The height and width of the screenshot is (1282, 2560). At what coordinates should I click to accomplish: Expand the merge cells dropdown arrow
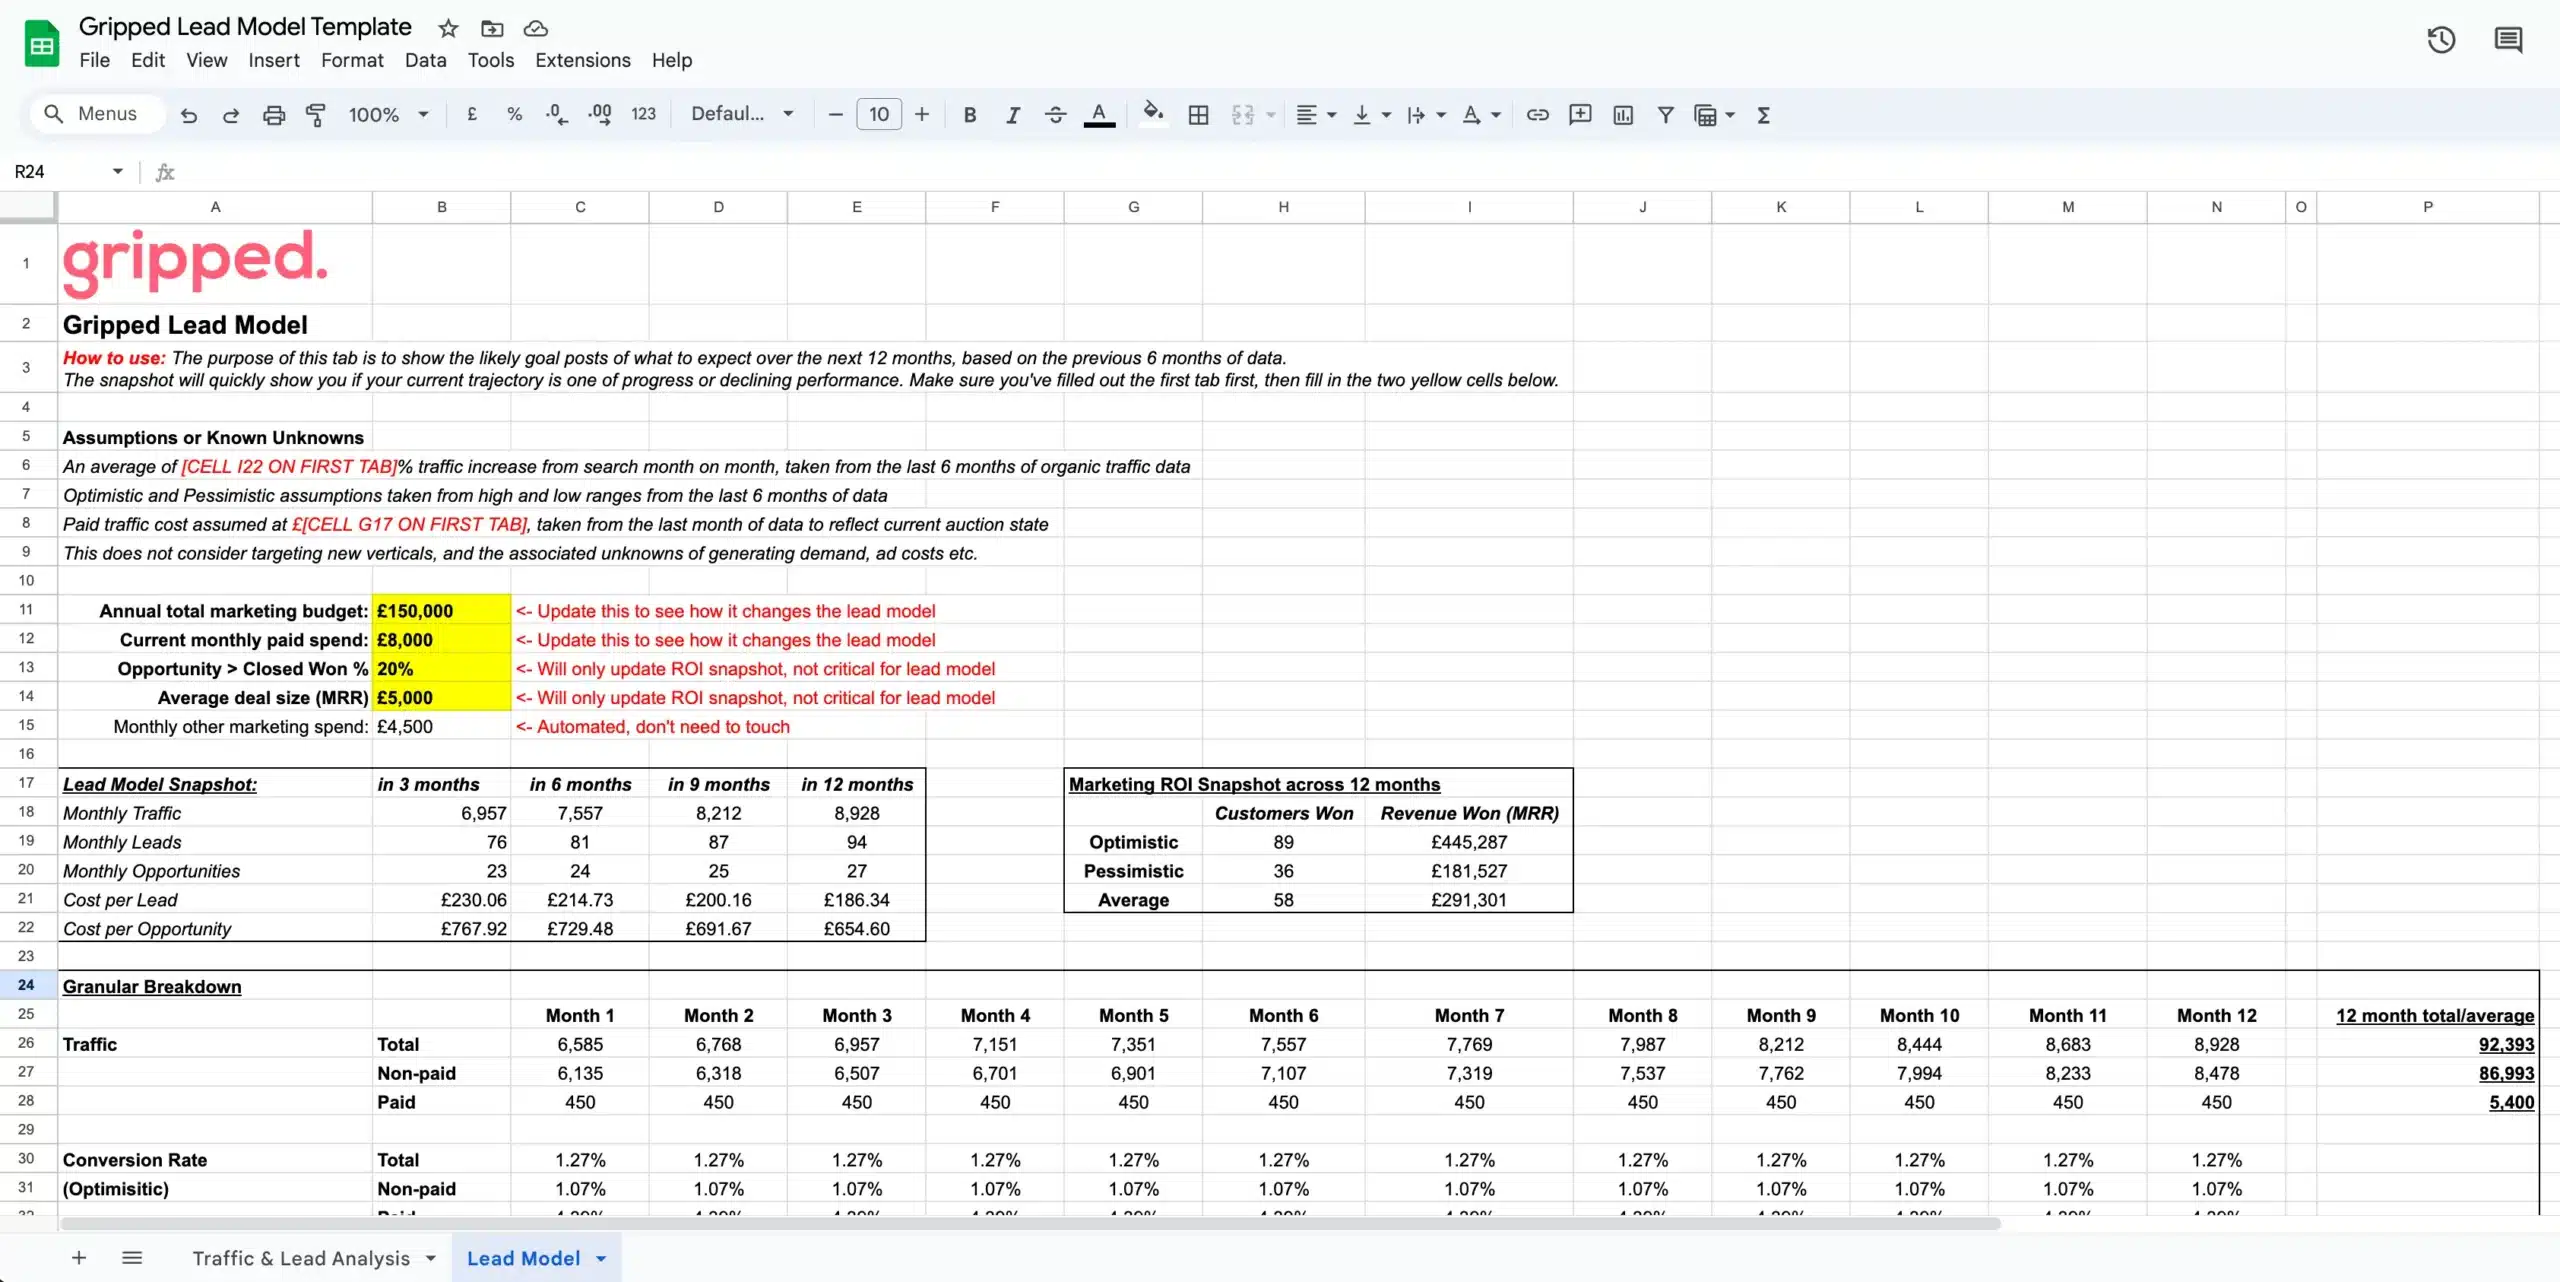(1271, 115)
